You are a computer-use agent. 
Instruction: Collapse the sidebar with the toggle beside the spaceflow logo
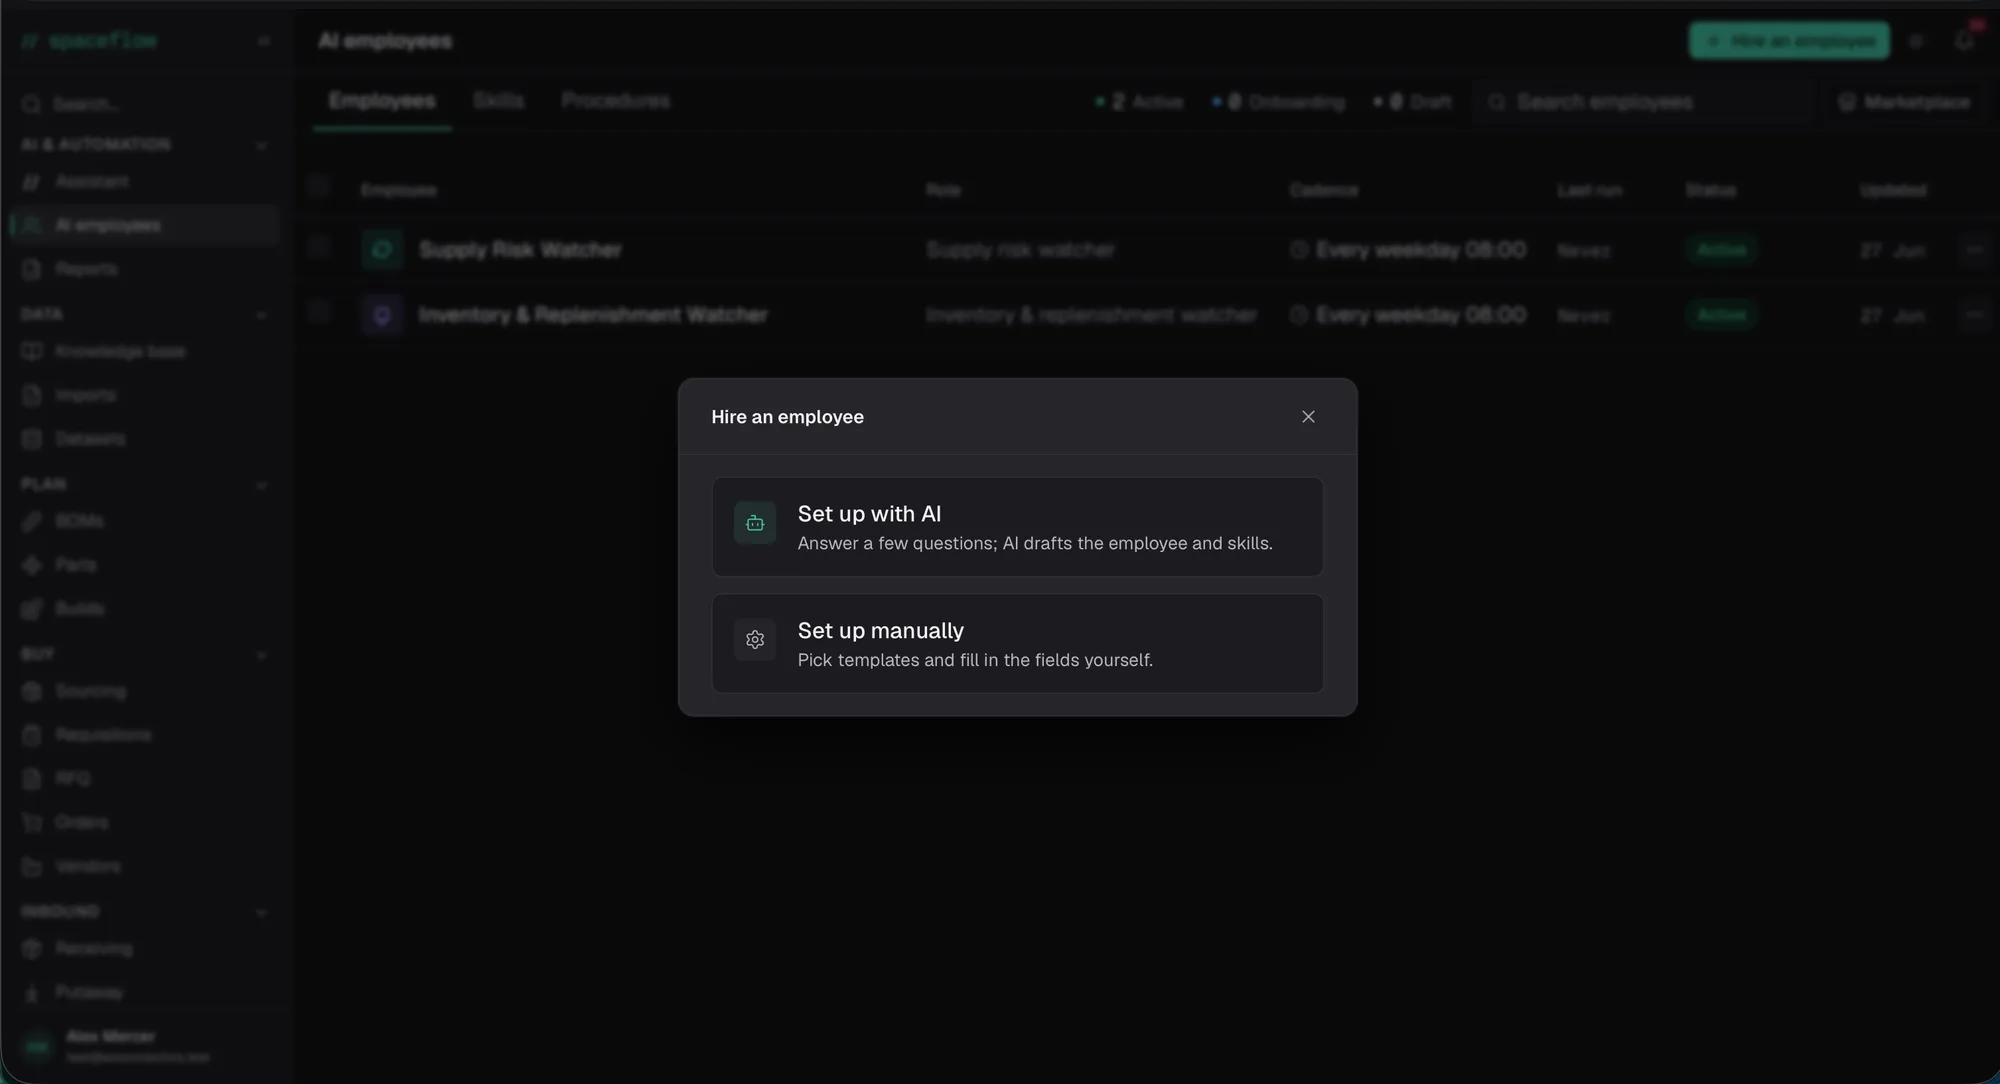tap(264, 41)
